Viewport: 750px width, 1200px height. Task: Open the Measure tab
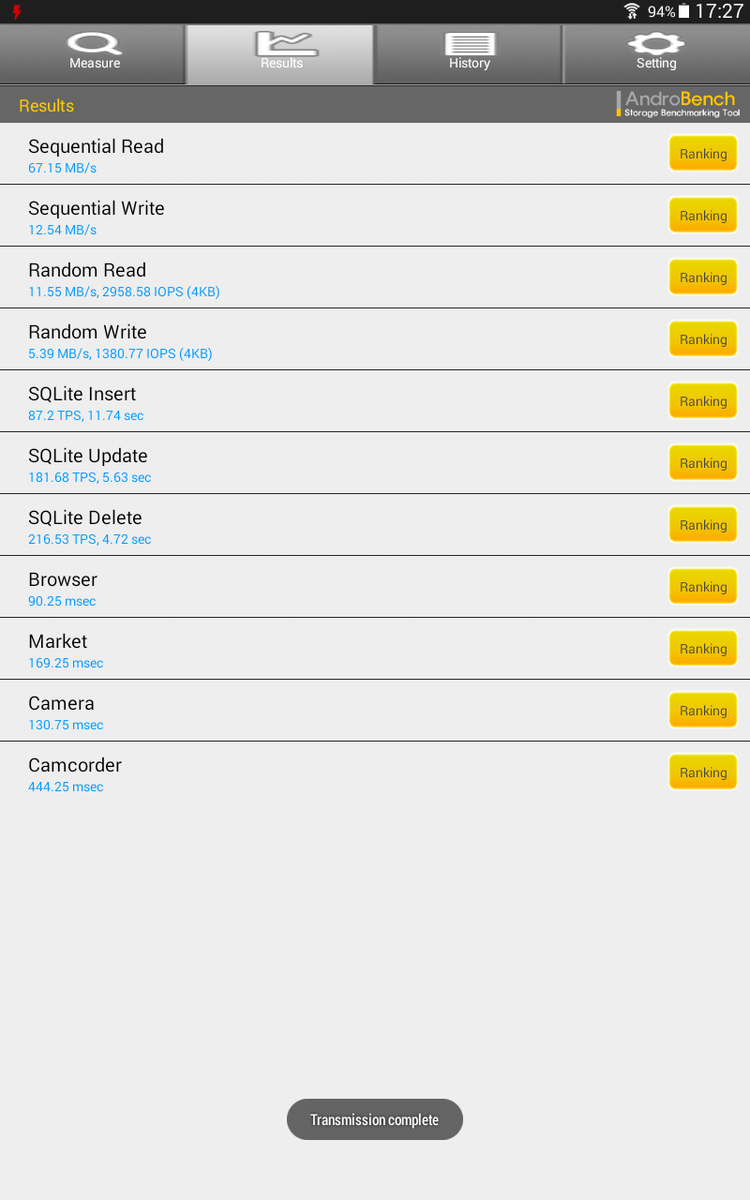pyautogui.click(x=94, y=54)
